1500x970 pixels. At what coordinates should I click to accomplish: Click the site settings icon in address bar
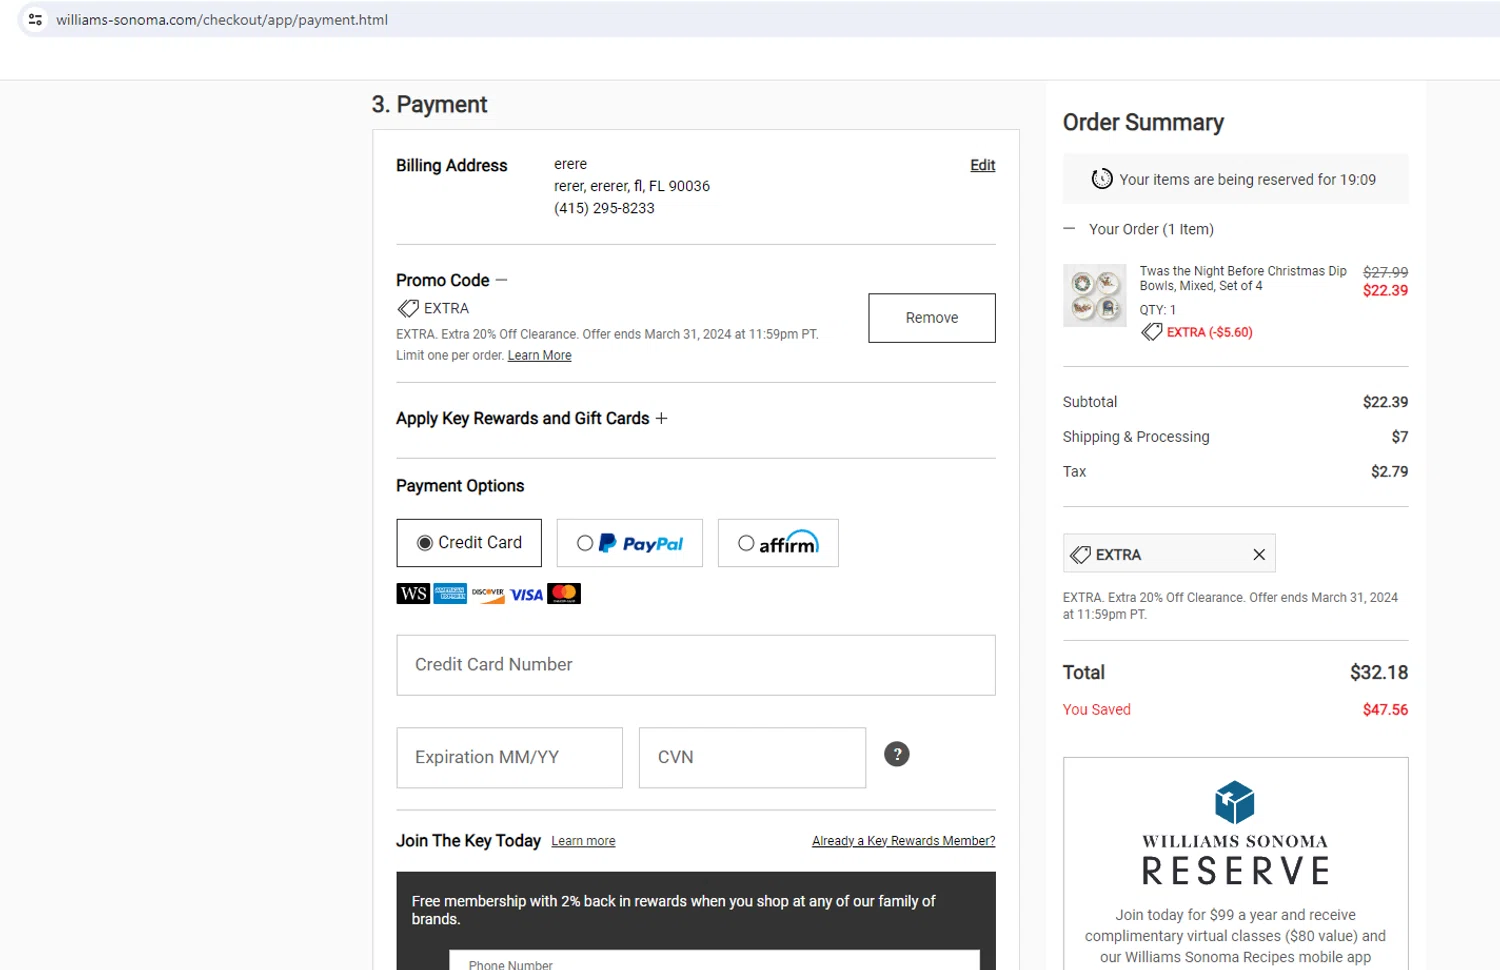coord(35,20)
